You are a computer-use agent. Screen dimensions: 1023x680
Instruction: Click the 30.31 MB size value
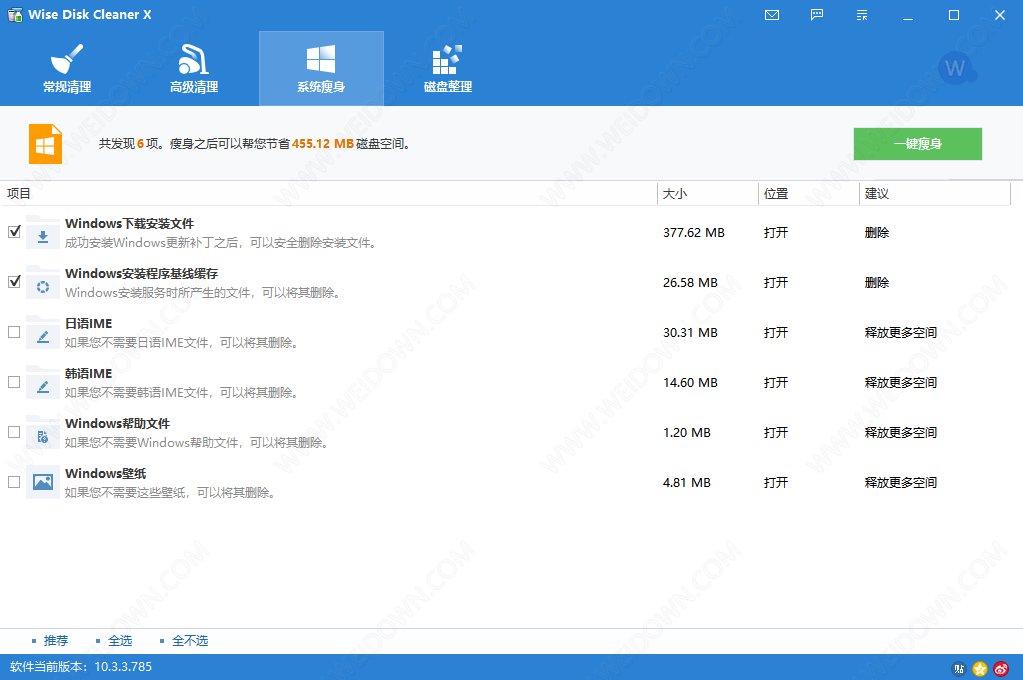(690, 333)
